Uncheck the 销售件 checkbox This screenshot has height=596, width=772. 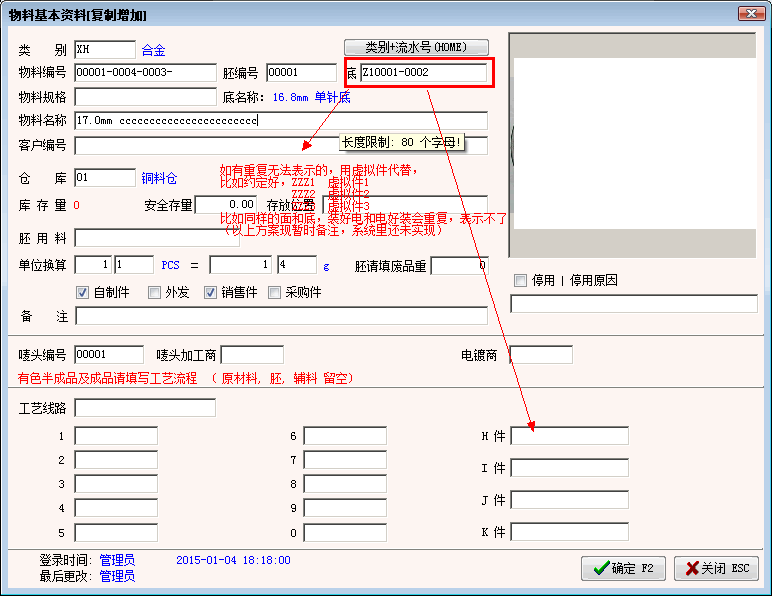tap(210, 292)
